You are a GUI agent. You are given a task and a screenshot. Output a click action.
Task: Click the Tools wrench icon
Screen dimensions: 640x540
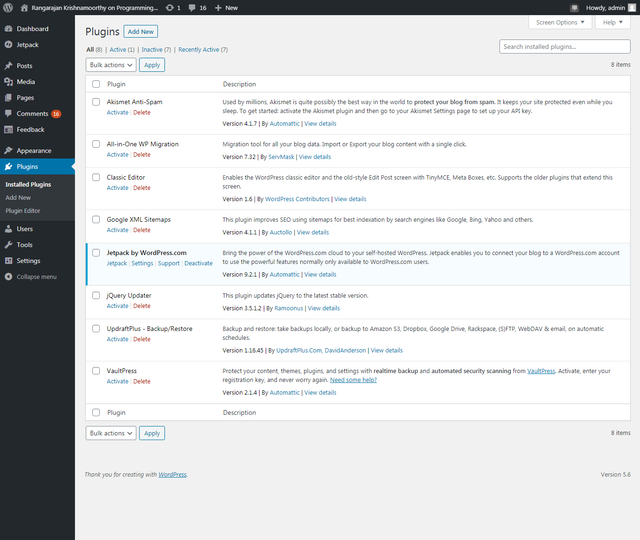[8, 245]
